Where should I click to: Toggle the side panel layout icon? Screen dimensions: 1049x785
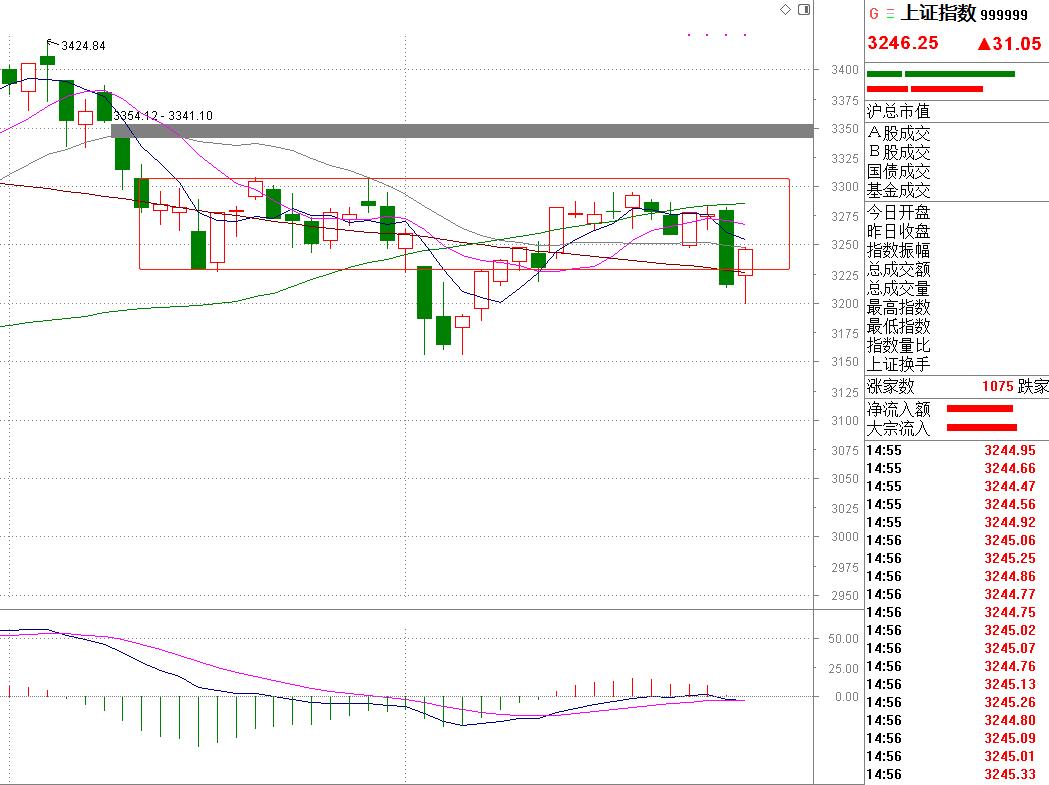point(804,9)
